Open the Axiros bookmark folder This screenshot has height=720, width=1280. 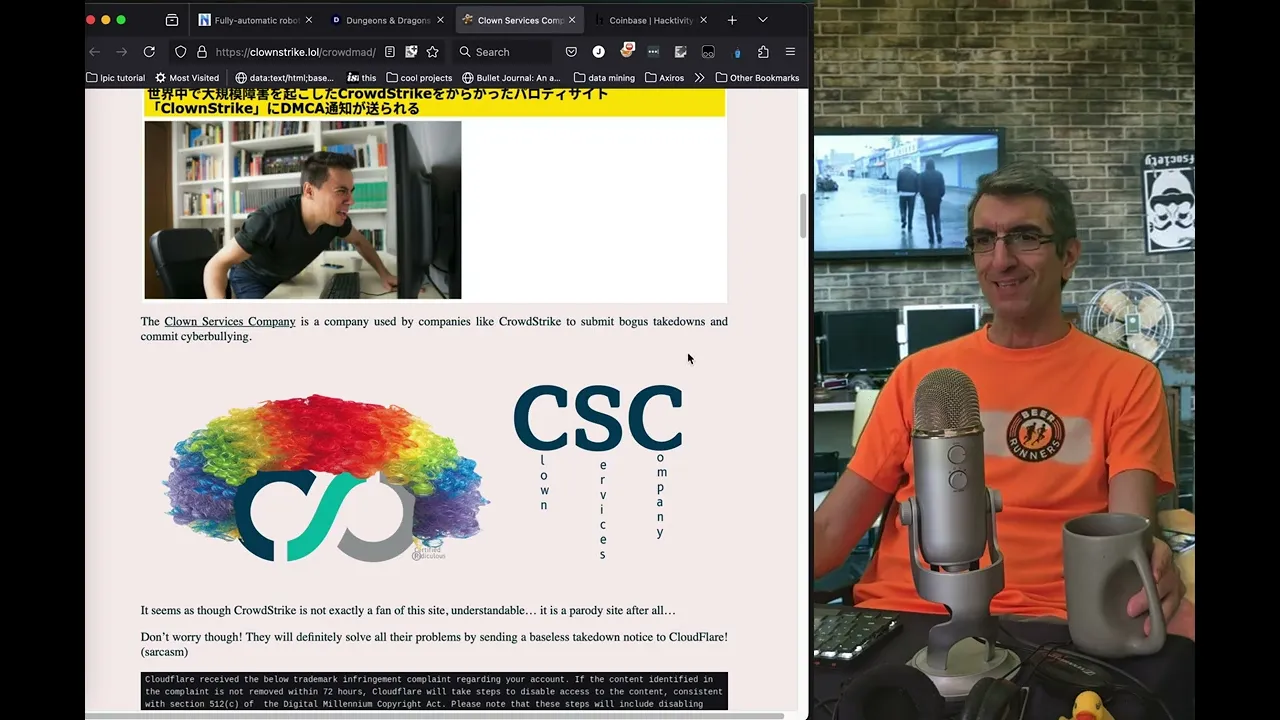[664, 77]
